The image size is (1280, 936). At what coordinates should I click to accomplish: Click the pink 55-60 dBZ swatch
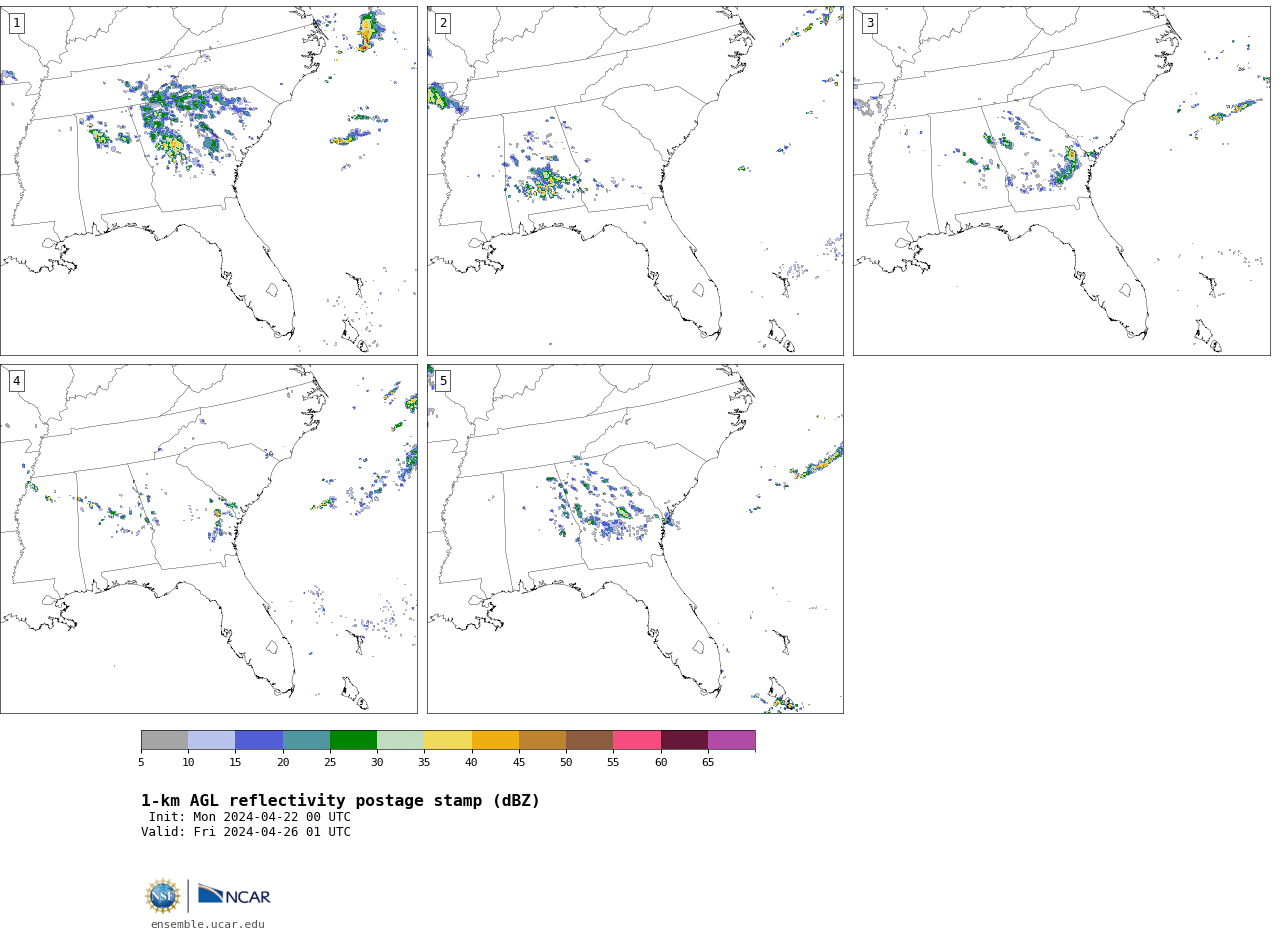click(x=637, y=740)
